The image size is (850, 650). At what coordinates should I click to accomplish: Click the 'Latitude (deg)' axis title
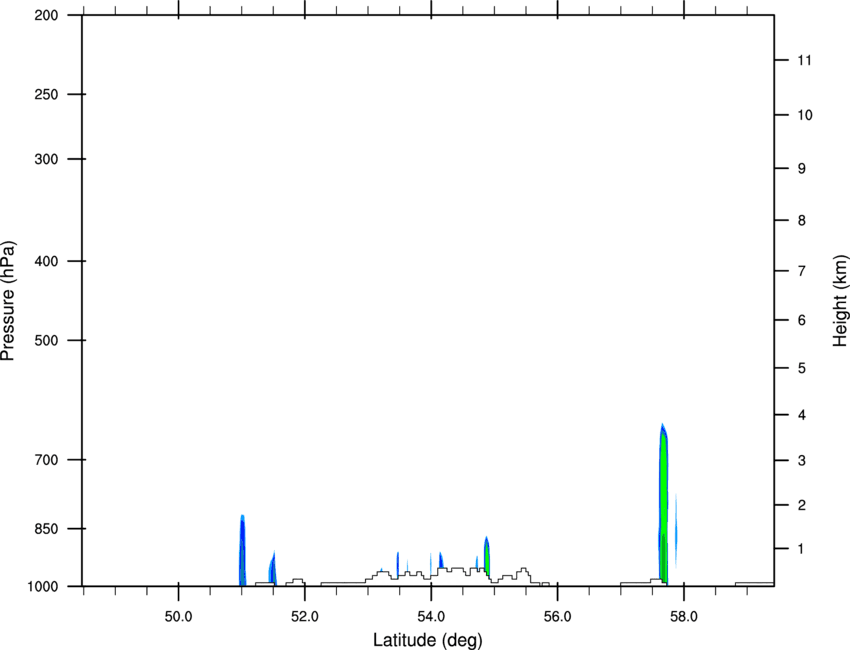(428, 640)
